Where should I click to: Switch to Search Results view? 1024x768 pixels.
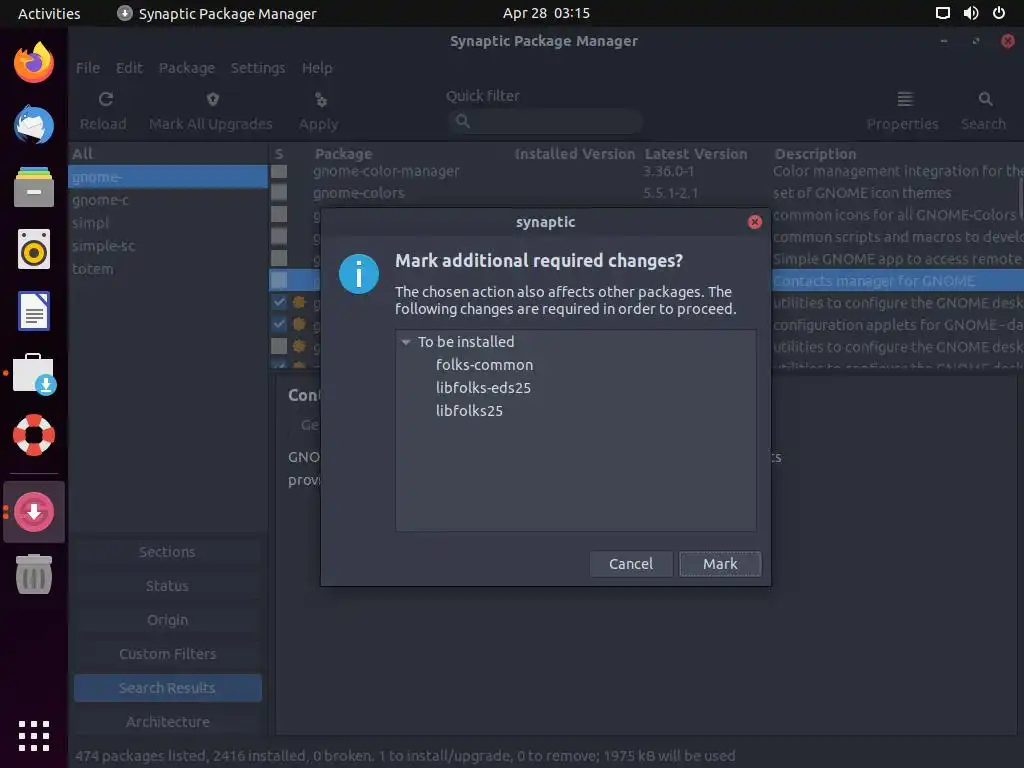coord(168,688)
